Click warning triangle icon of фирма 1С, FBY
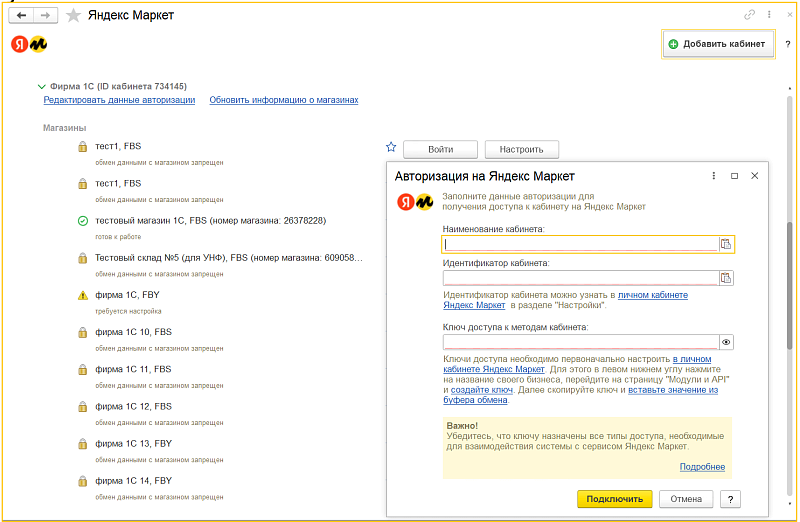The height and width of the screenshot is (522, 800). pos(83,295)
